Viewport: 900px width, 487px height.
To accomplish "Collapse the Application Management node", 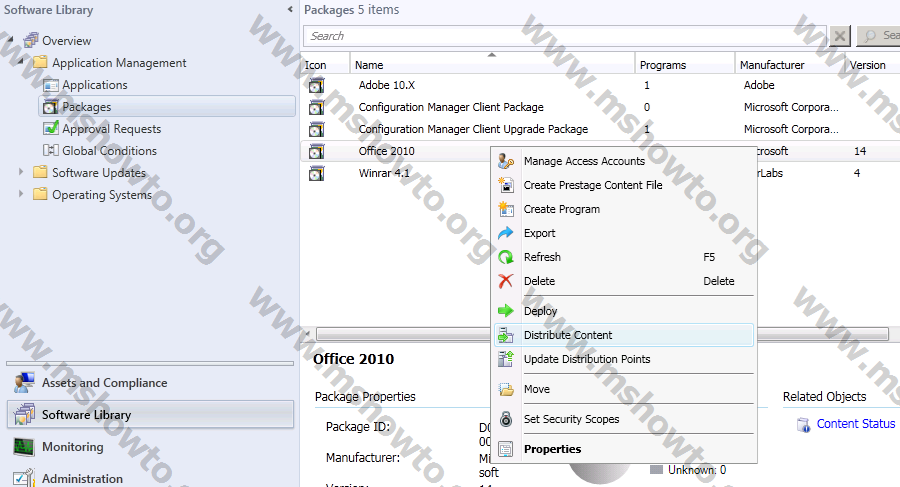I will point(21,60).
